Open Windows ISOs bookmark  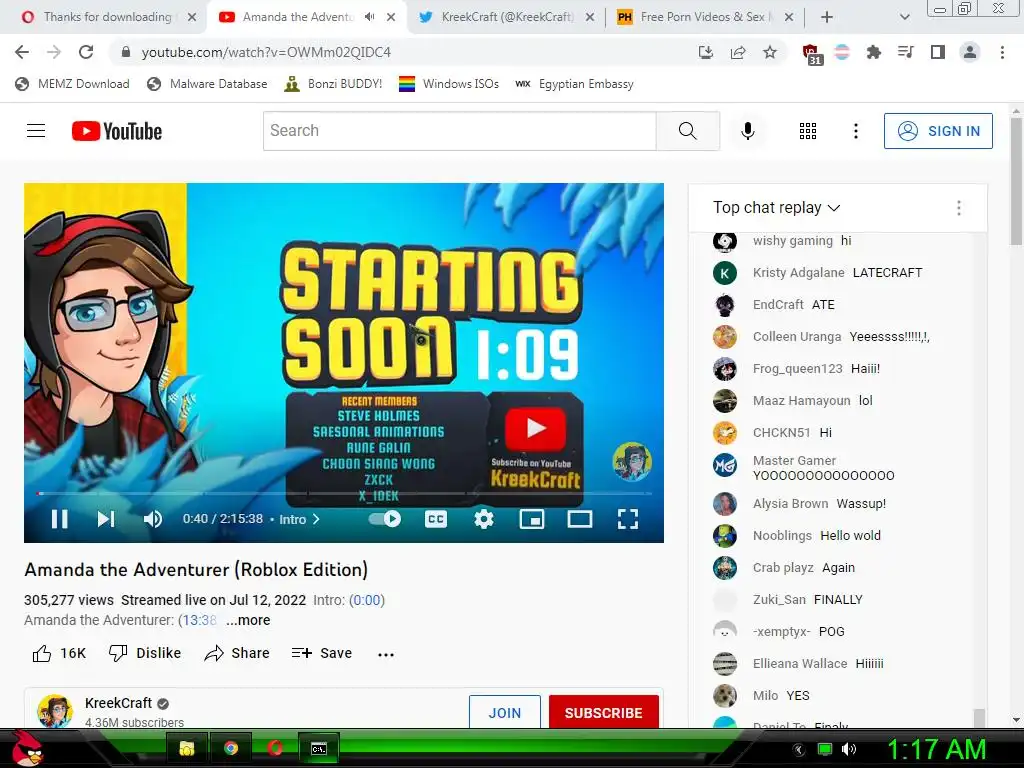coord(449,84)
